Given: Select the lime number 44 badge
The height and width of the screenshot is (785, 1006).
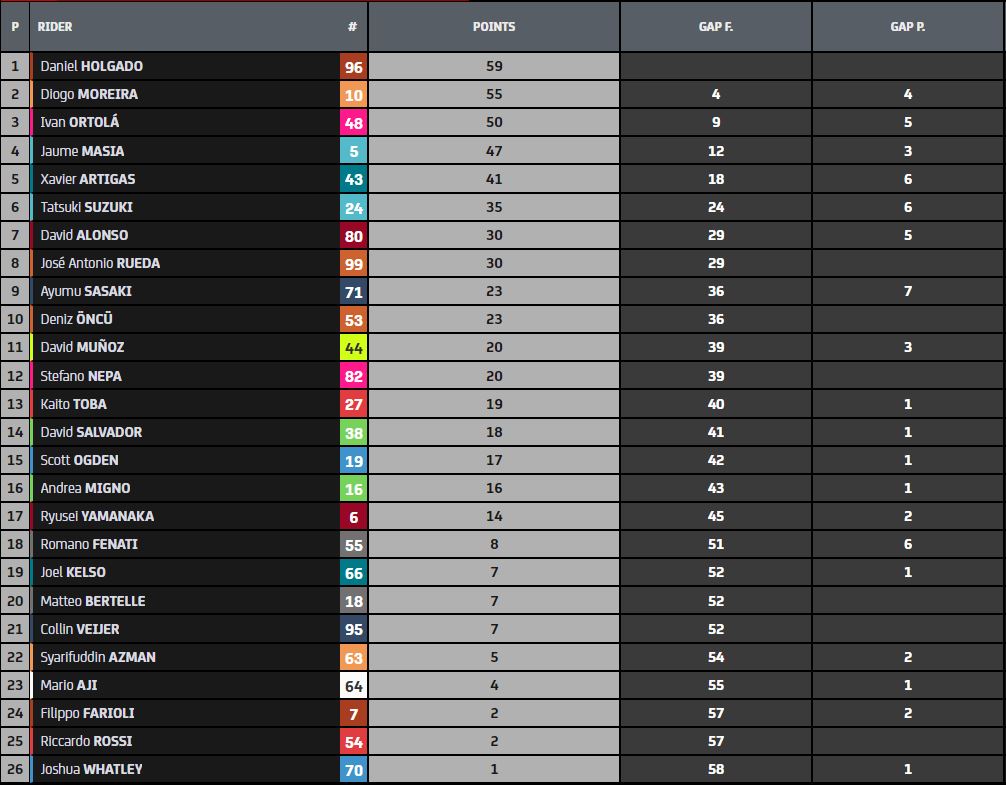Looking at the screenshot, I should (x=353, y=348).
